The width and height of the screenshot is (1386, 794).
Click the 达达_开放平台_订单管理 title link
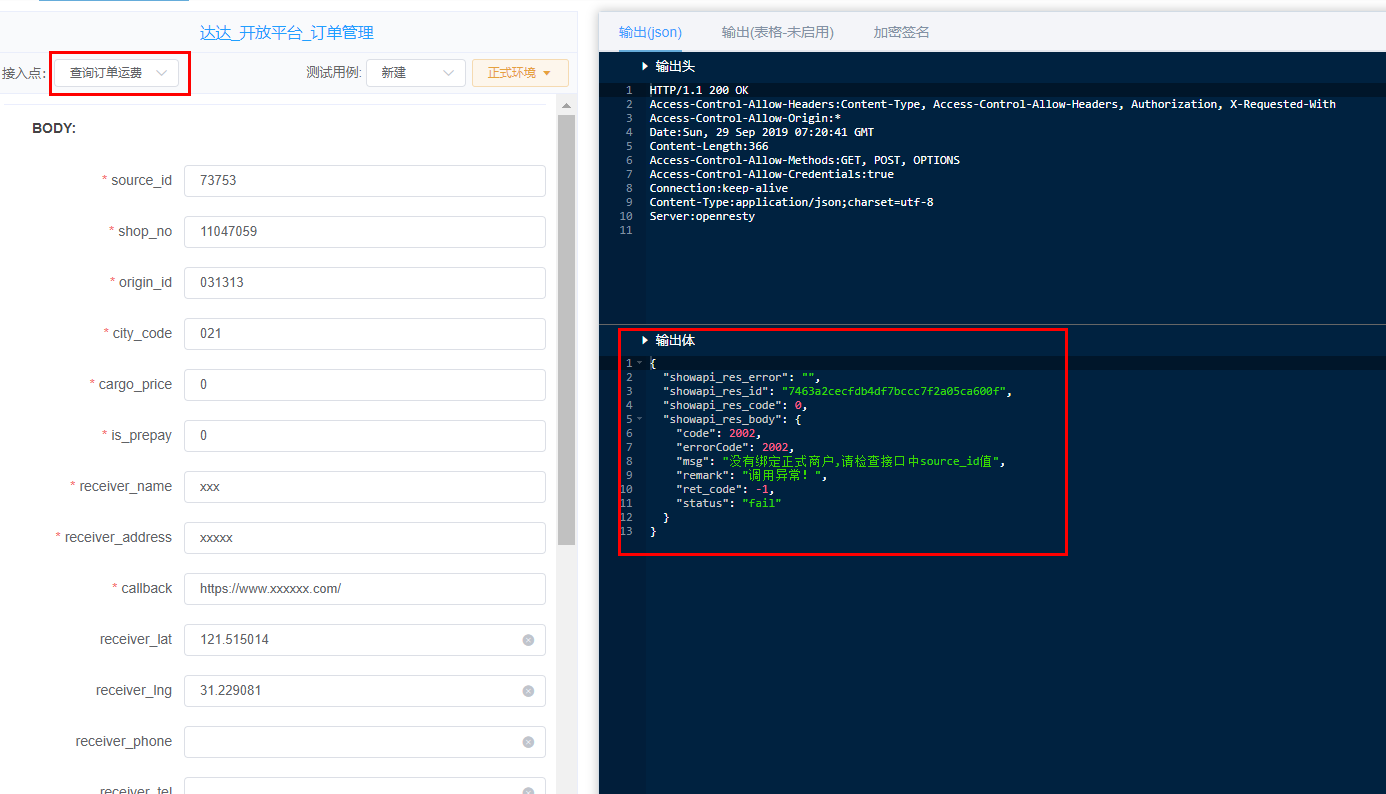(x=287, y=33)
